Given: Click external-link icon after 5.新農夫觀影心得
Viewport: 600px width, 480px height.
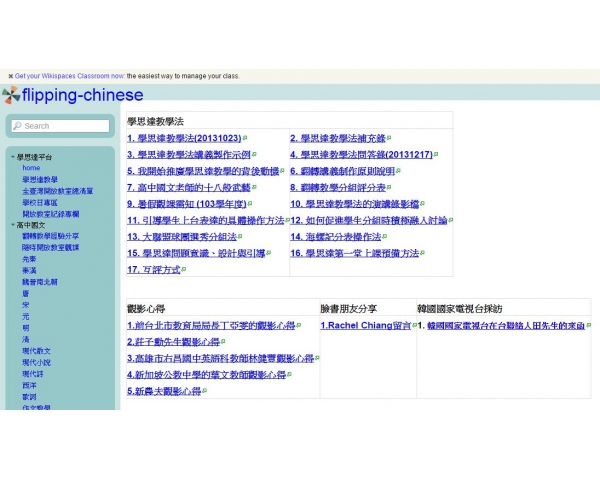Looking at the screenshot, I should [205, 391].
